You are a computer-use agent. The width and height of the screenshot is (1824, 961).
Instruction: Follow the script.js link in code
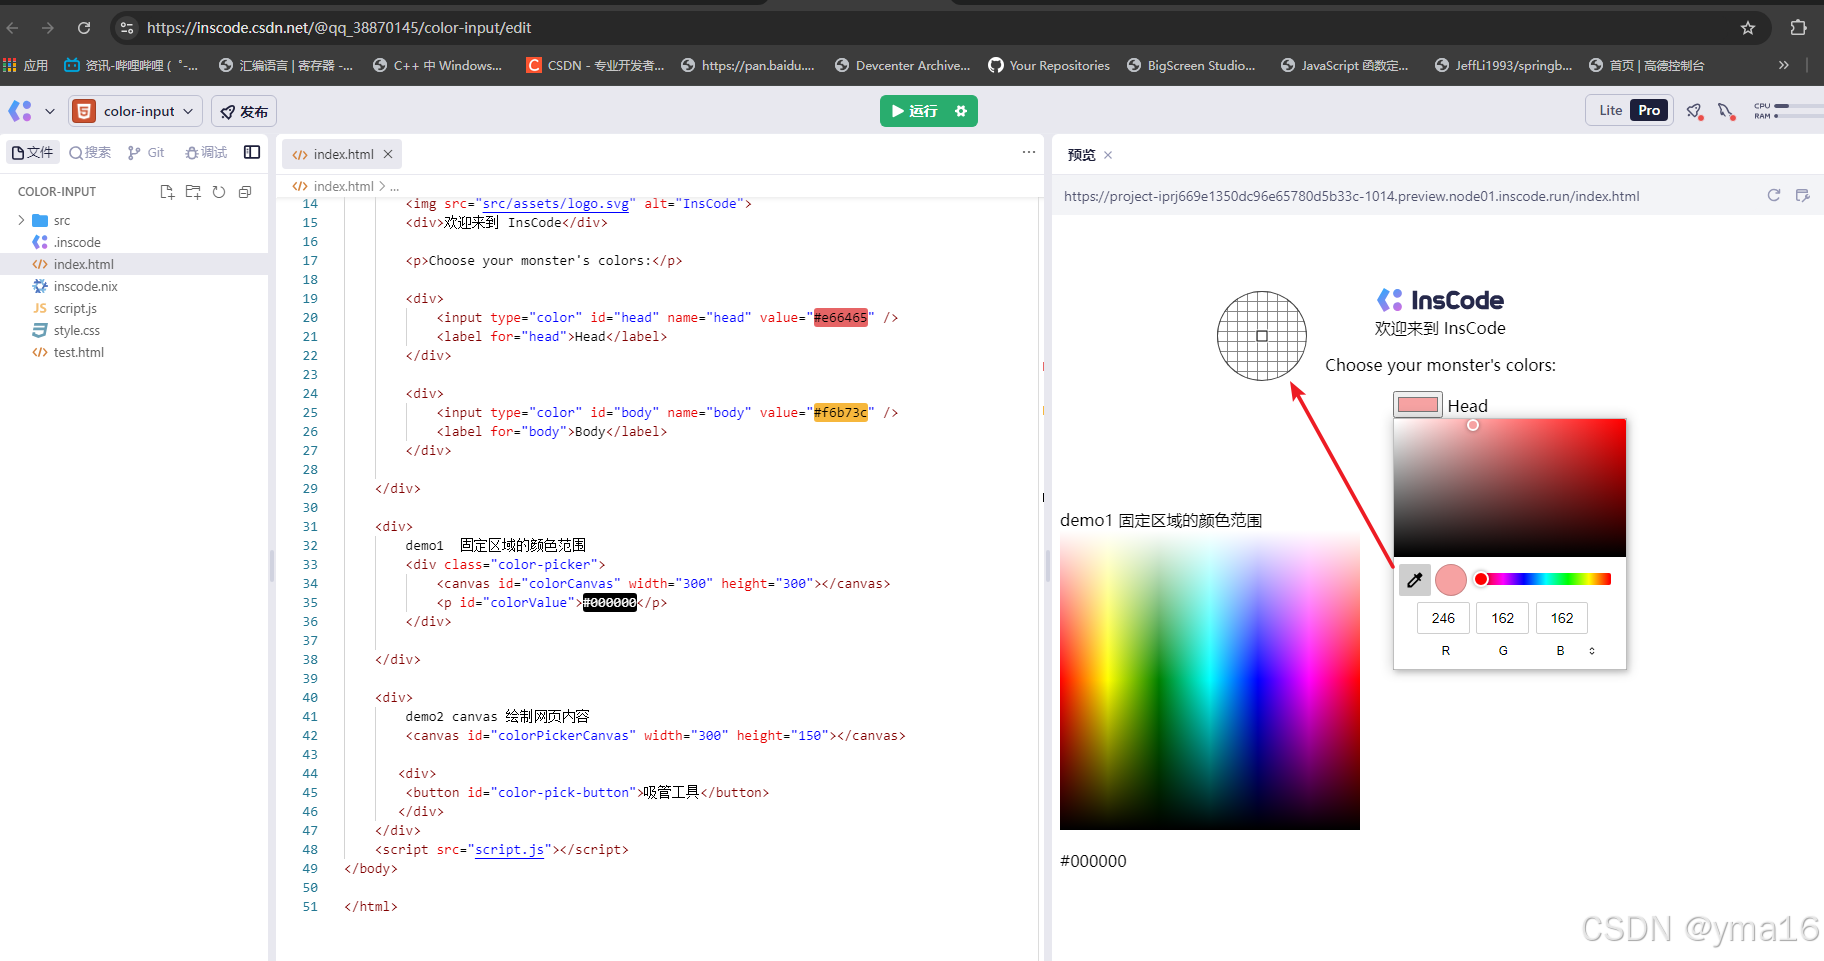coord(509,850)
